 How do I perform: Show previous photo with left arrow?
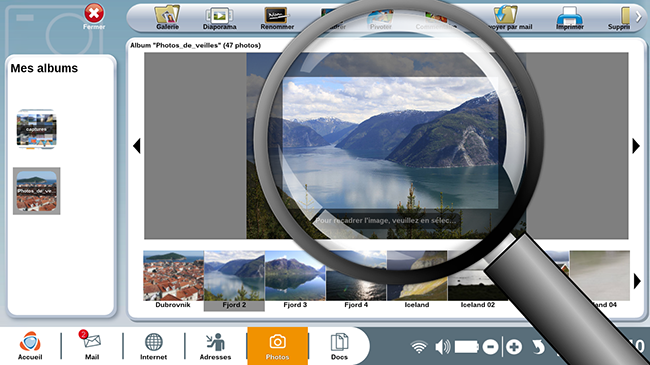136,146
